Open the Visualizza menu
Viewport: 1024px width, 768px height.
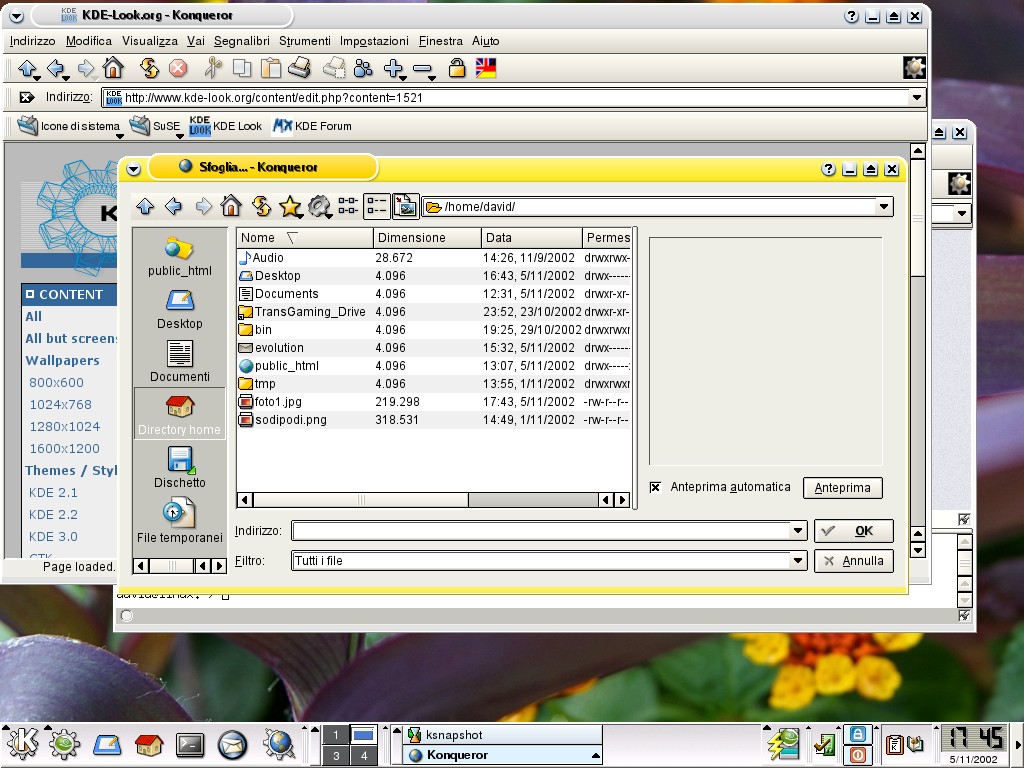pos(150,41)
